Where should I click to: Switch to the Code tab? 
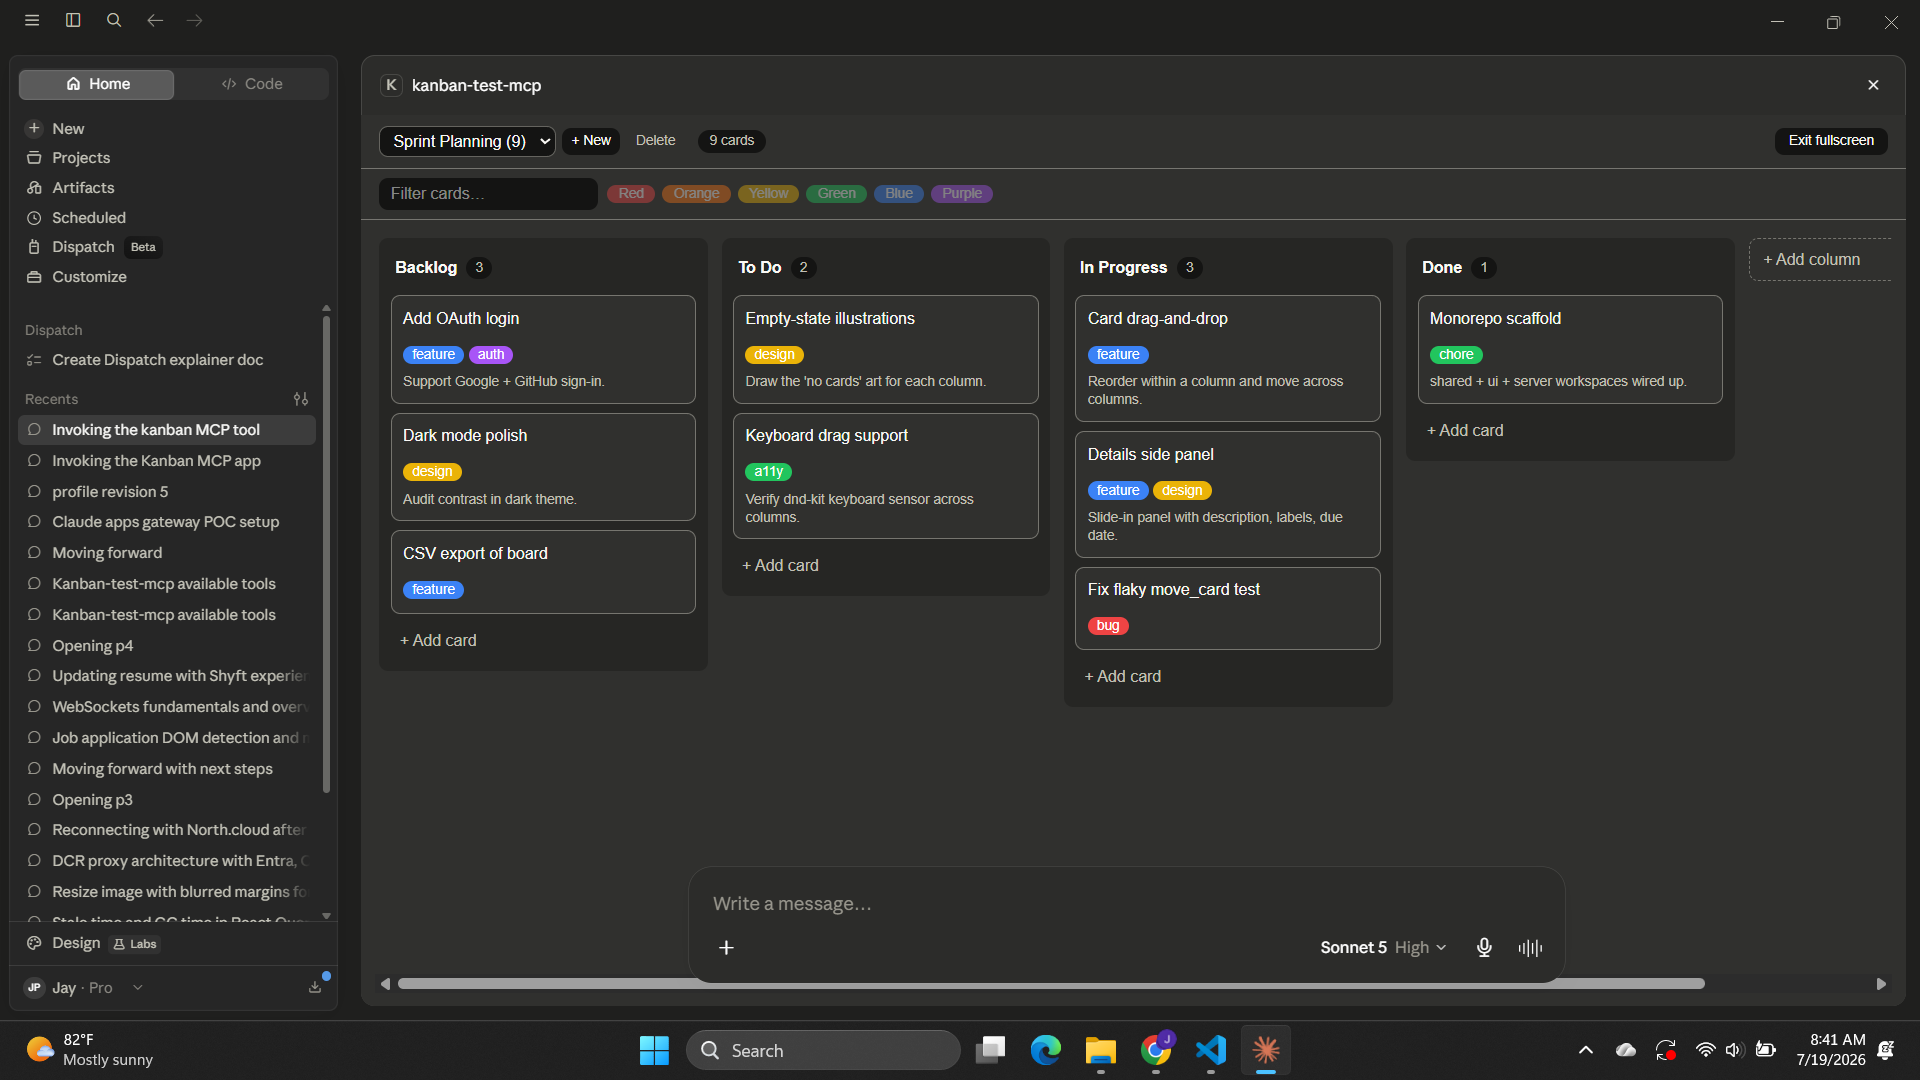(252, 84)
